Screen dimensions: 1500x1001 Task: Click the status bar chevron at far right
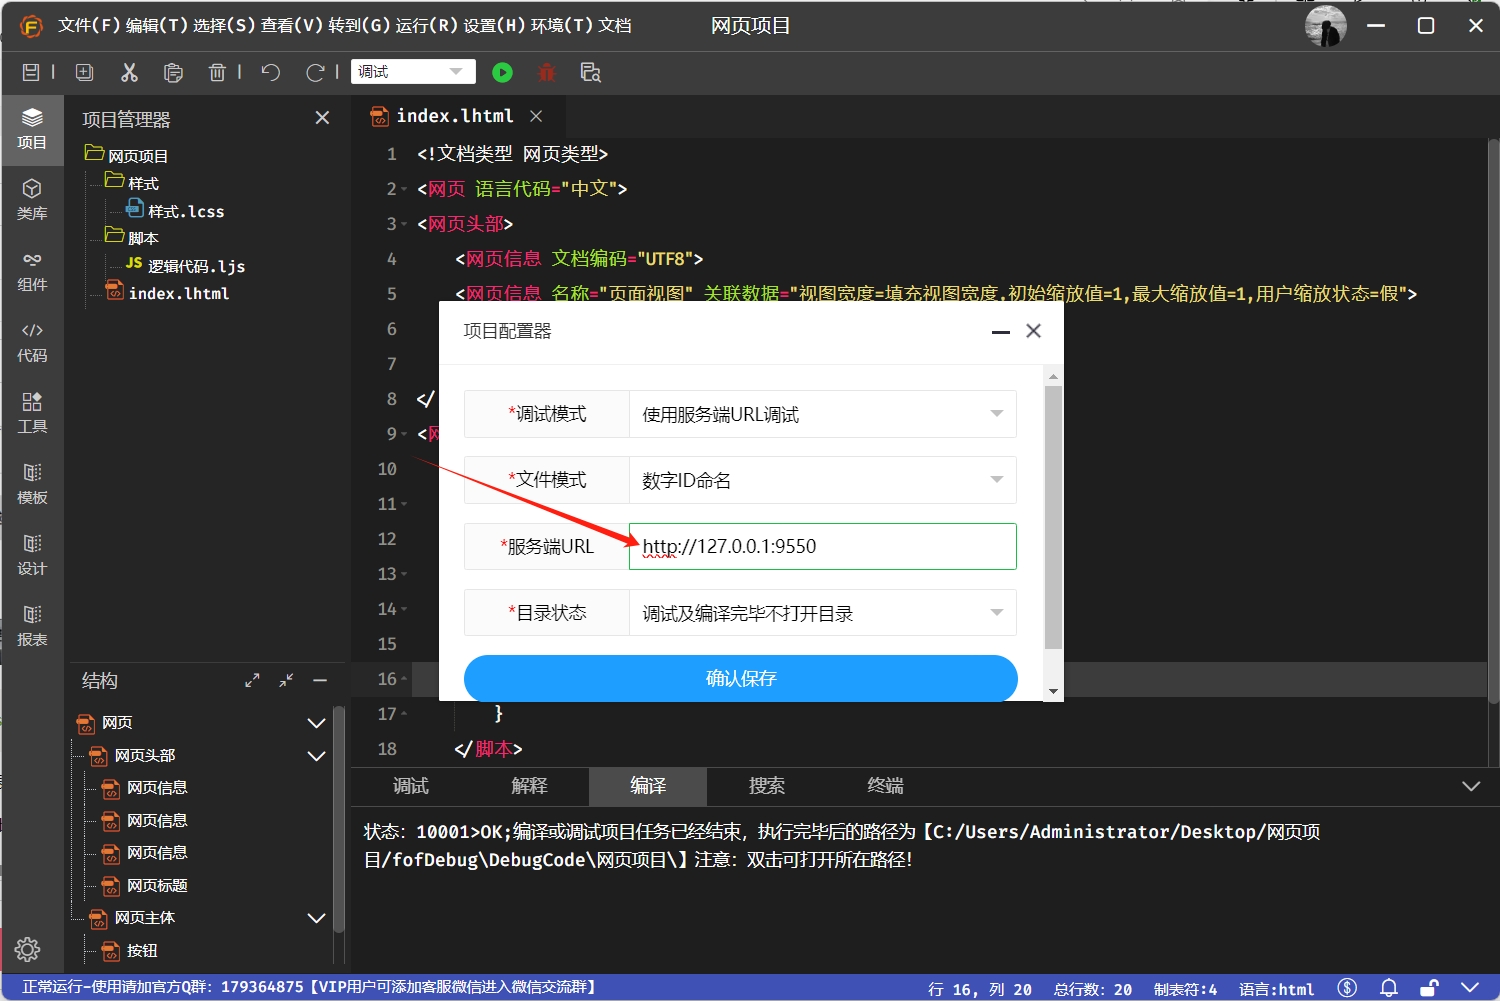1469,988
